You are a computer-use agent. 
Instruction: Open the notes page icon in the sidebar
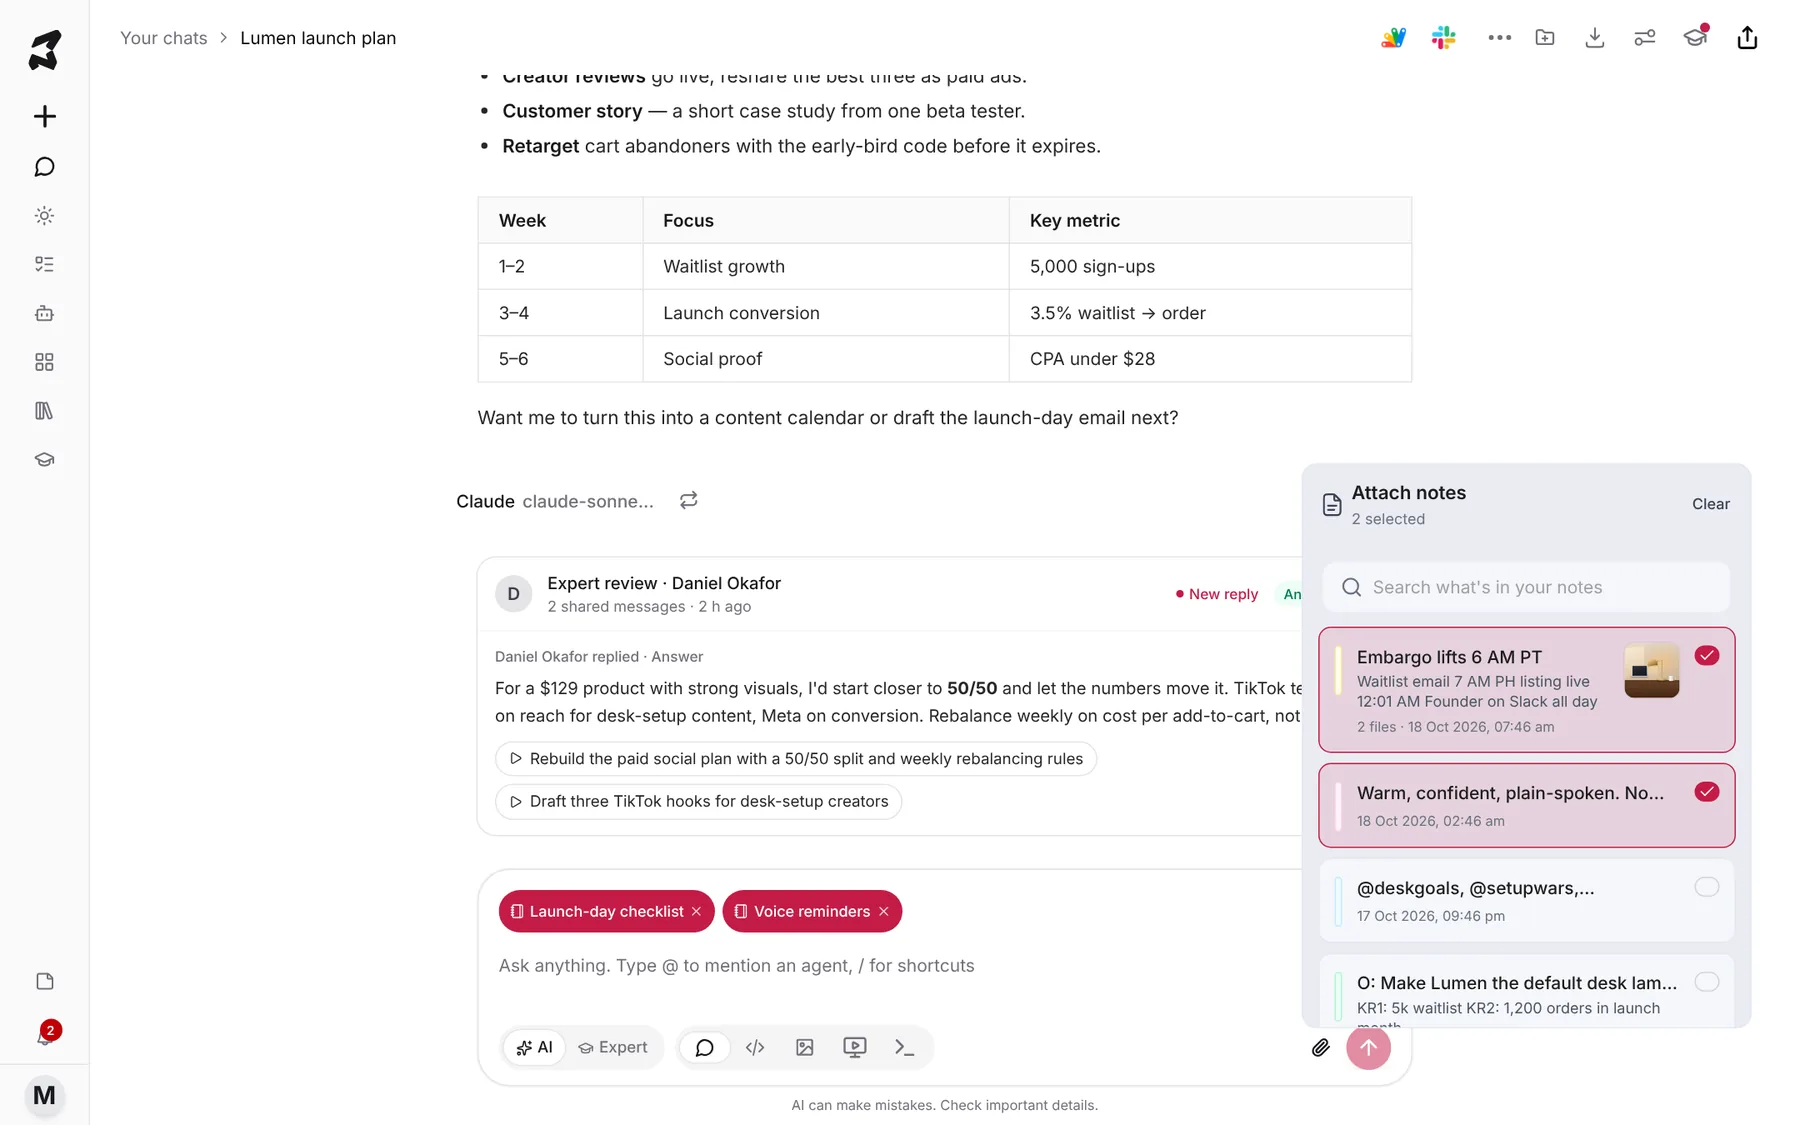[44, 981]
